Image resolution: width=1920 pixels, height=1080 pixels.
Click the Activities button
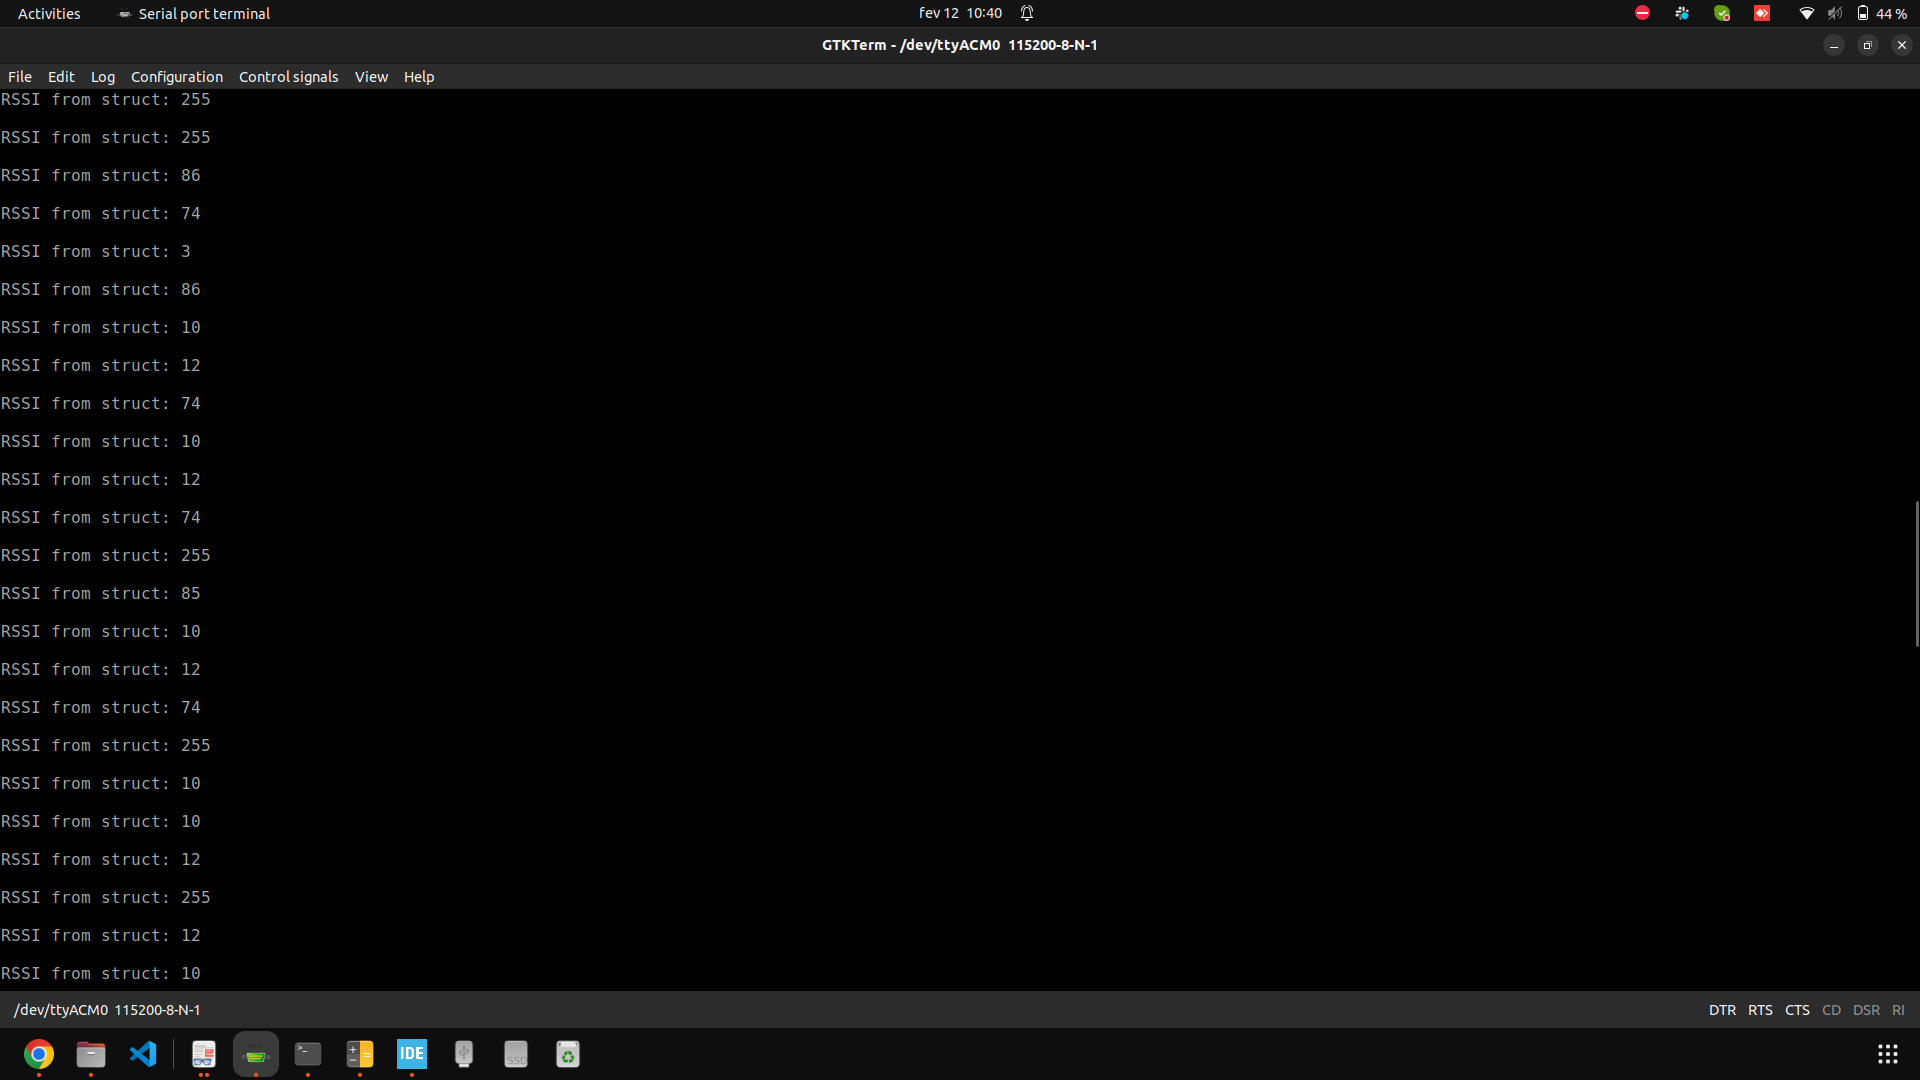pos(49,13)
